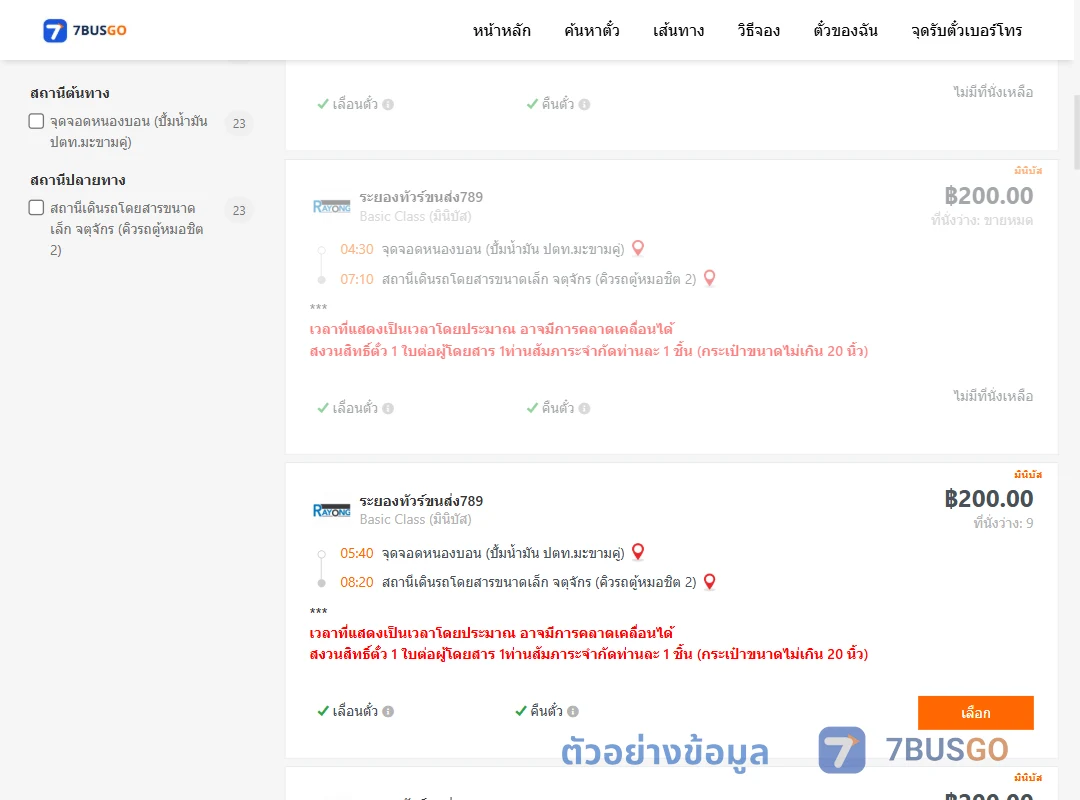This screenshot has width=1080, height=800.
Task: Open the ค้นหาตั๋ว menu item
Action: point(592,30)
